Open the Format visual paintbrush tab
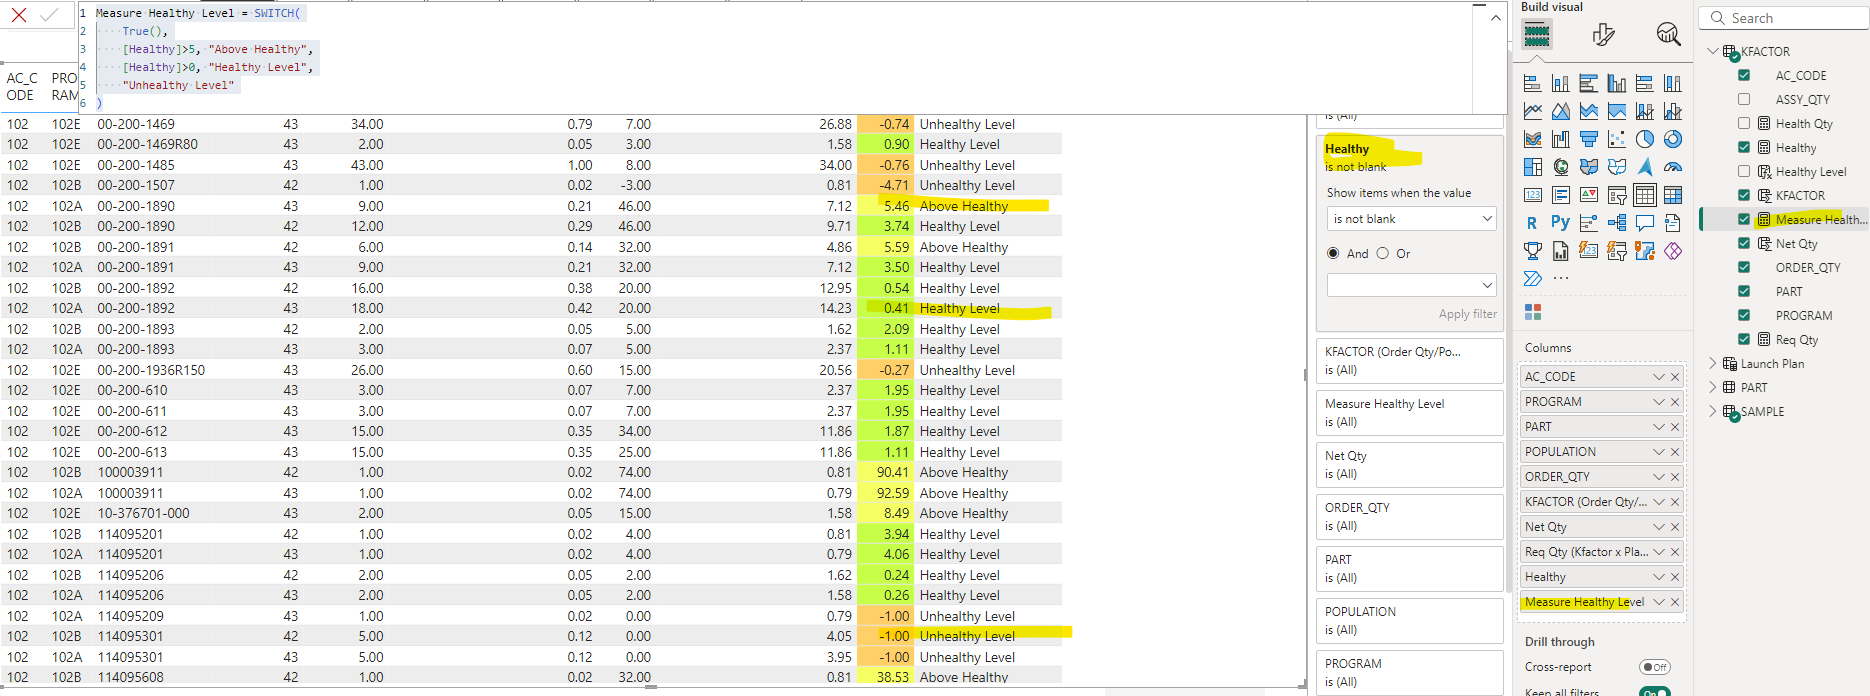This screenshot has height=696, width=1870. [x=1603, y=35]
